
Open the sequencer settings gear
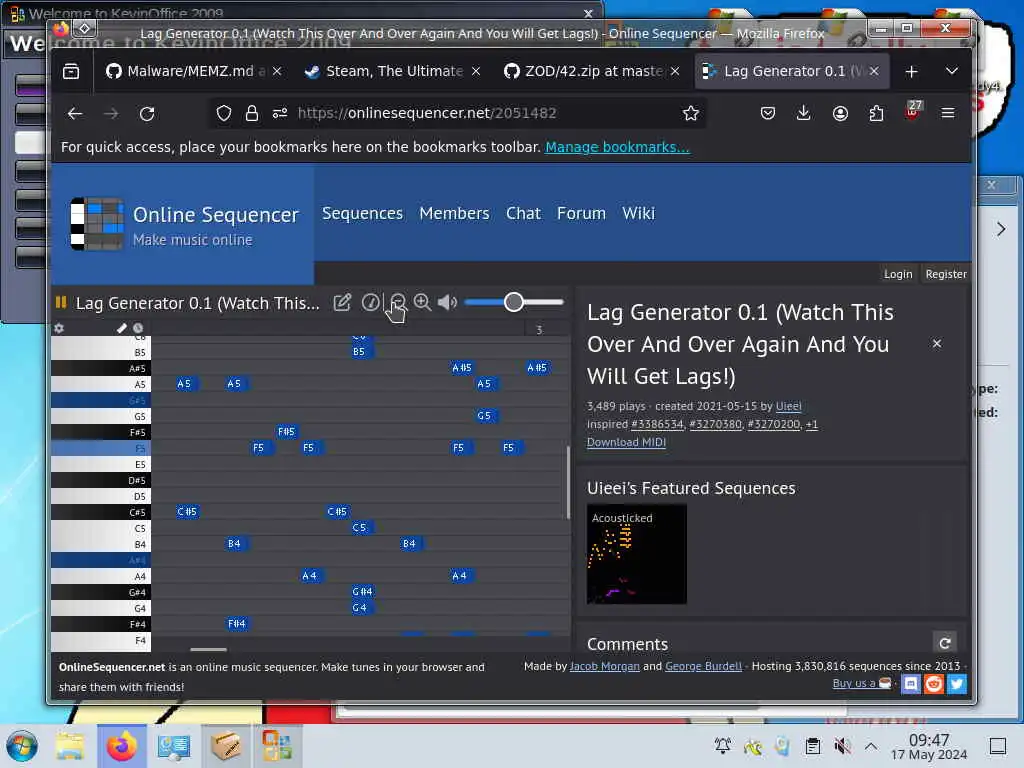tap(59, 328)
